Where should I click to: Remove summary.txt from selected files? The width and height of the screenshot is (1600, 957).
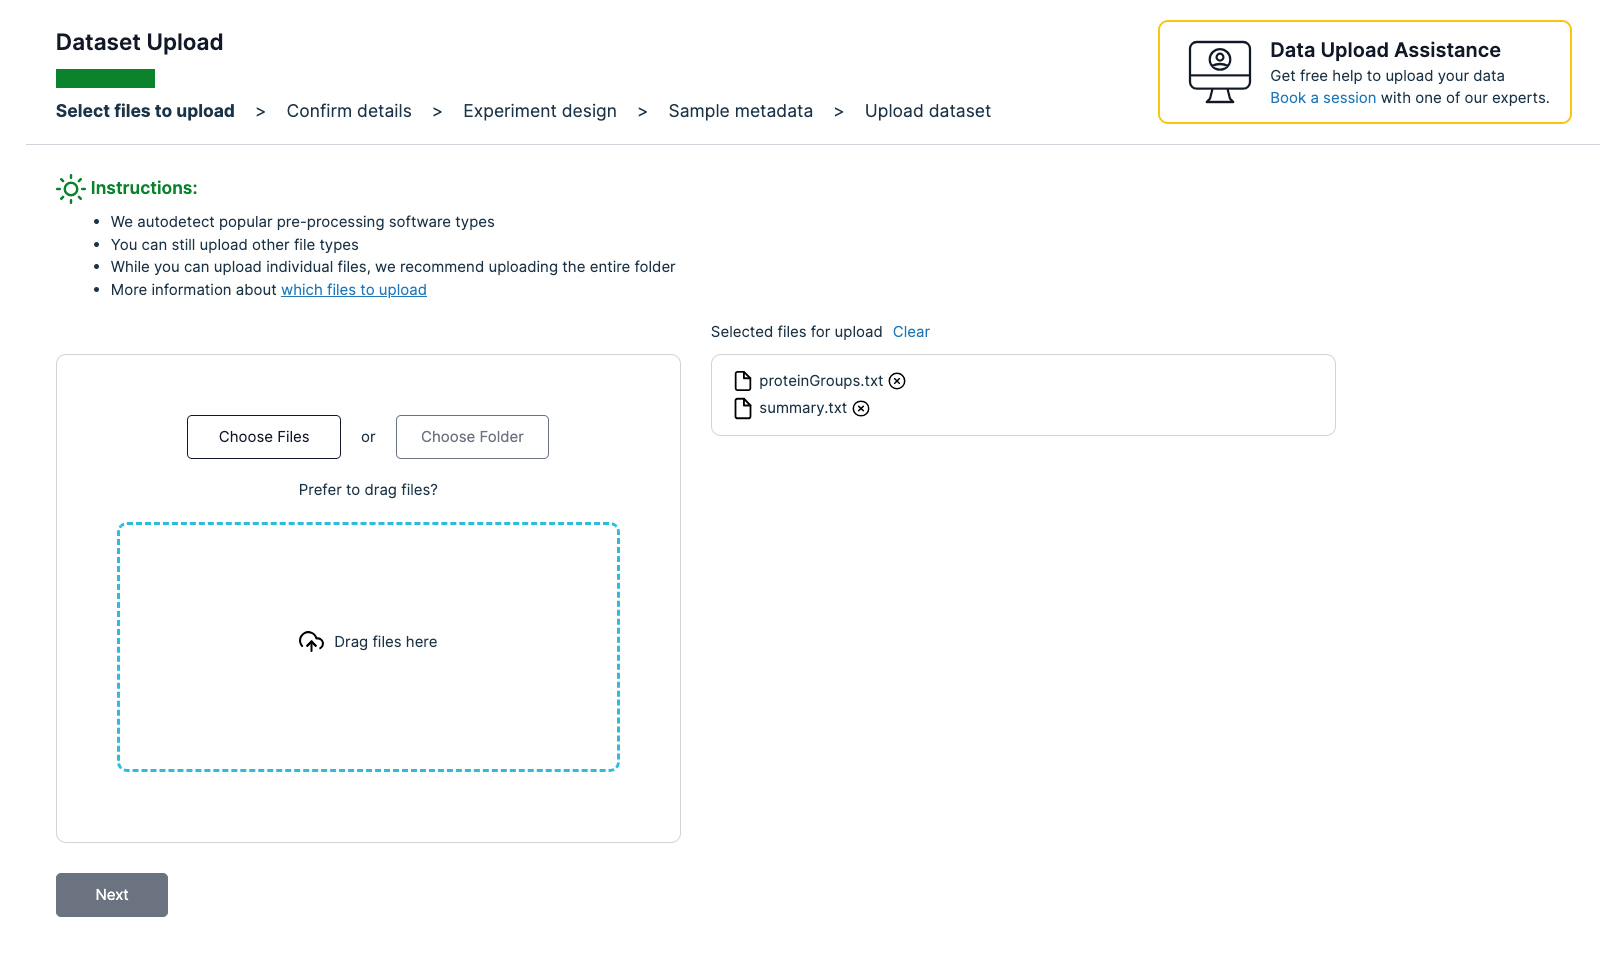pyautogui.click(x=861, y=408)
